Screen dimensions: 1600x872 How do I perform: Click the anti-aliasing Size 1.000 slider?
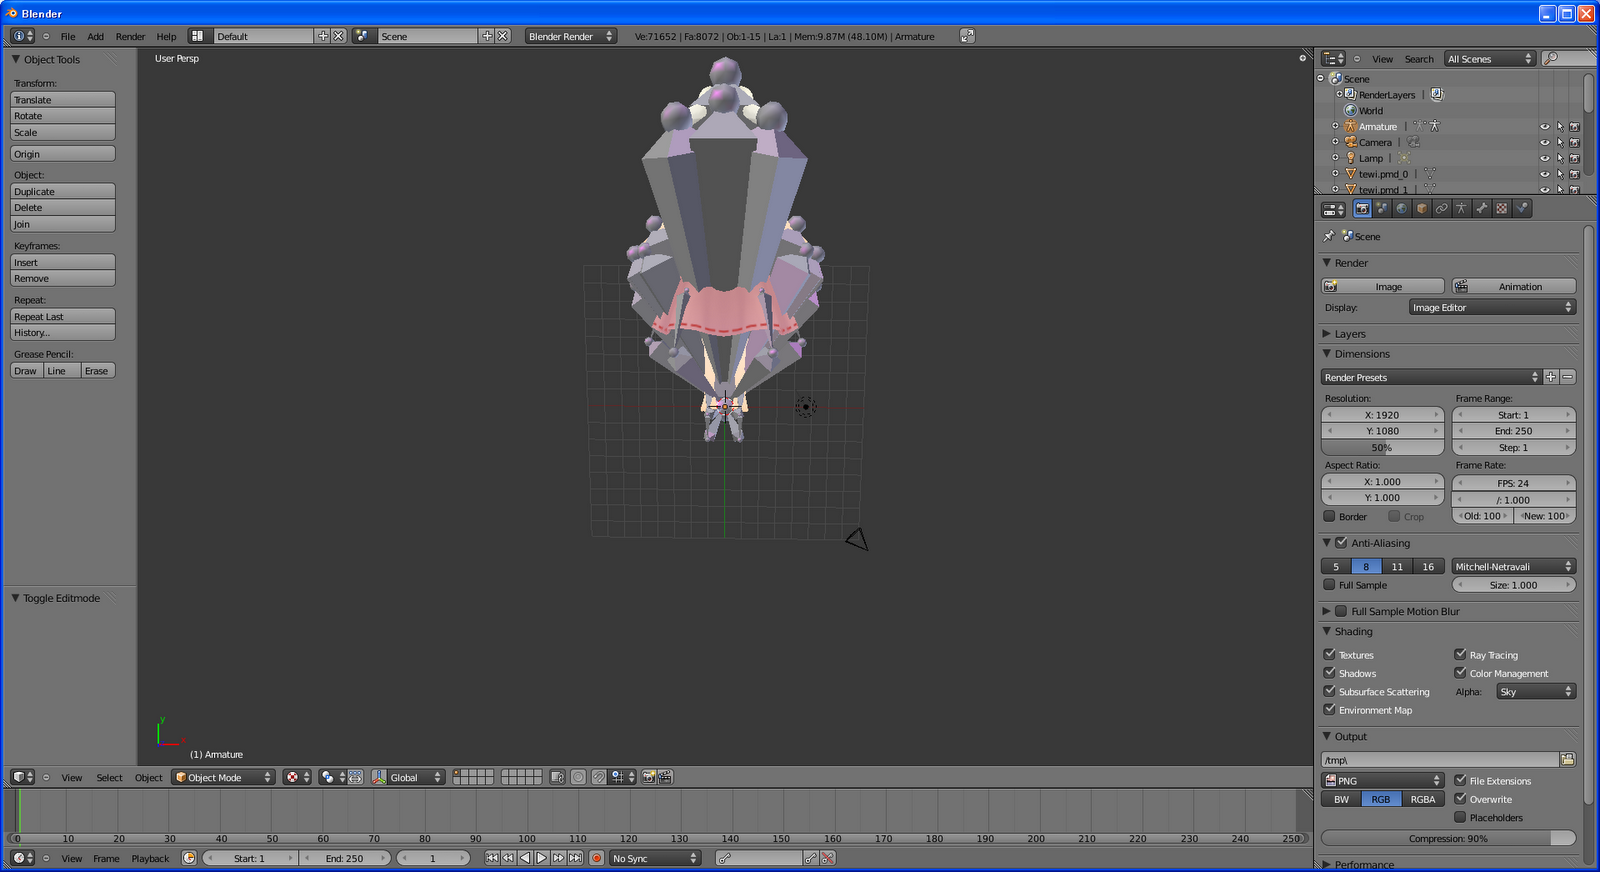pos(1514,585)
